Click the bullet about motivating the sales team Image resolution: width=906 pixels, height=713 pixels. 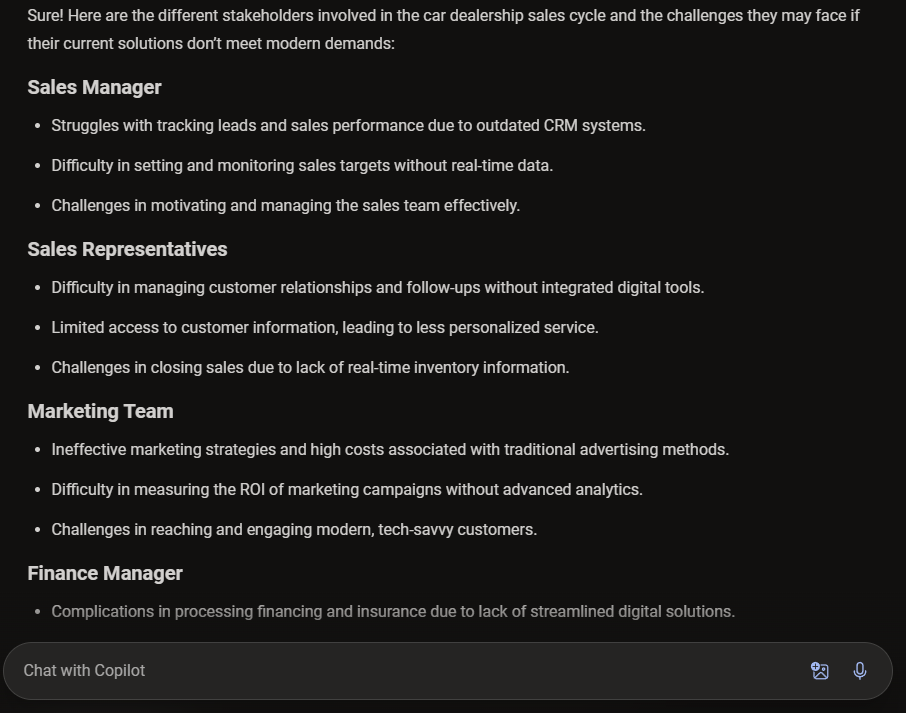[x=285, y=205]
